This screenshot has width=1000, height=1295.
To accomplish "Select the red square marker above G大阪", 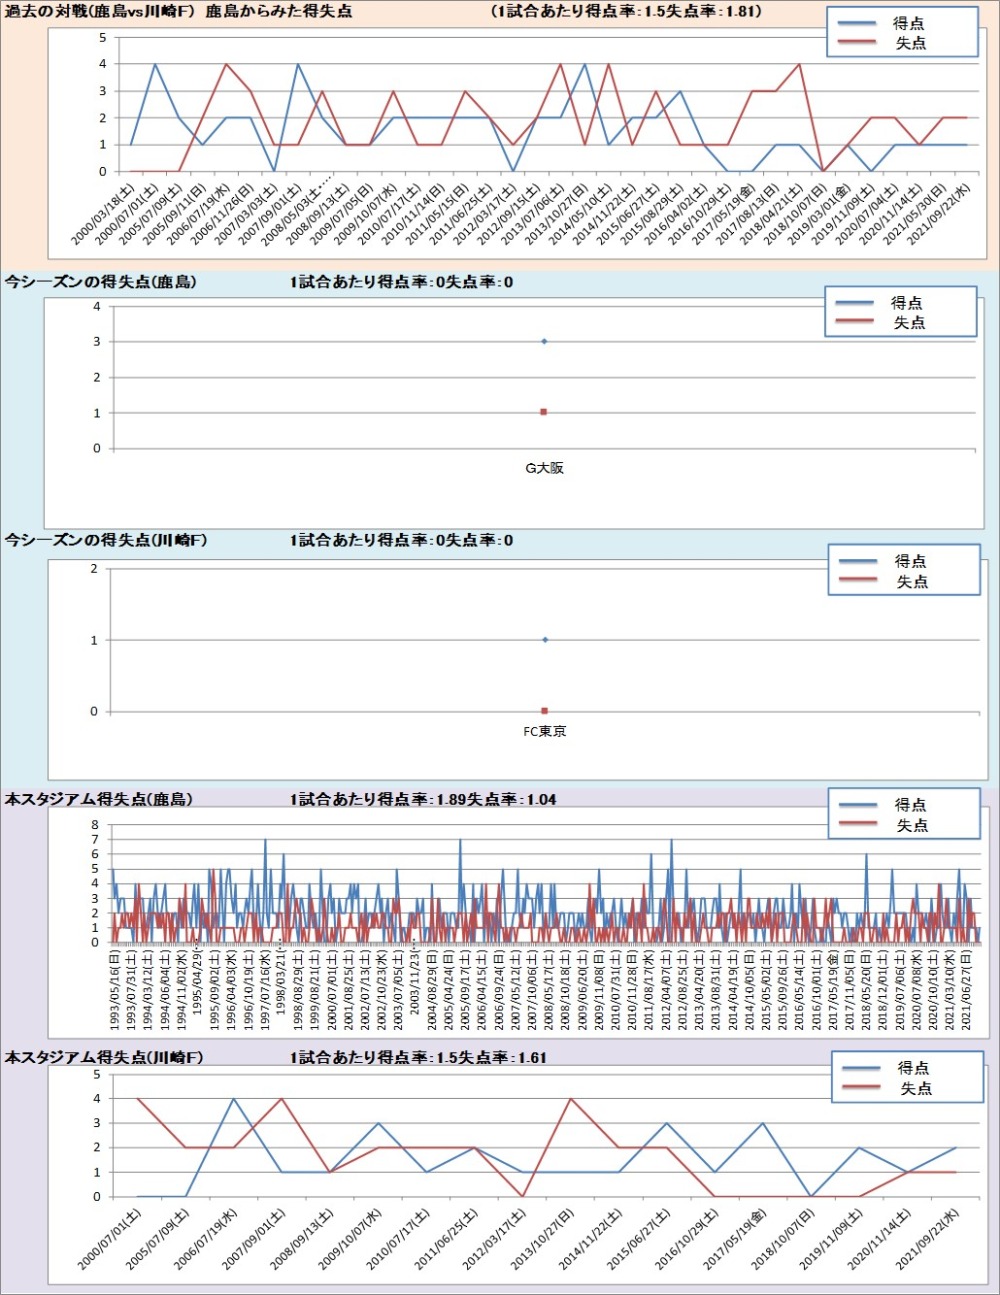I will coord(544,412).
